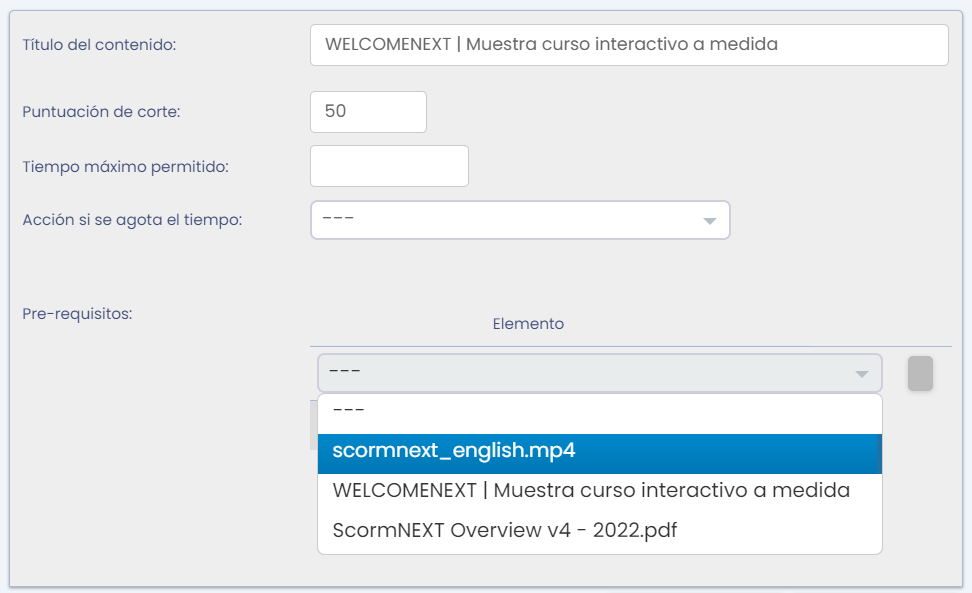Collapse the Elemento pre-requisite dropdown
The image size is (972, 593).
click(x=599, y=373)
